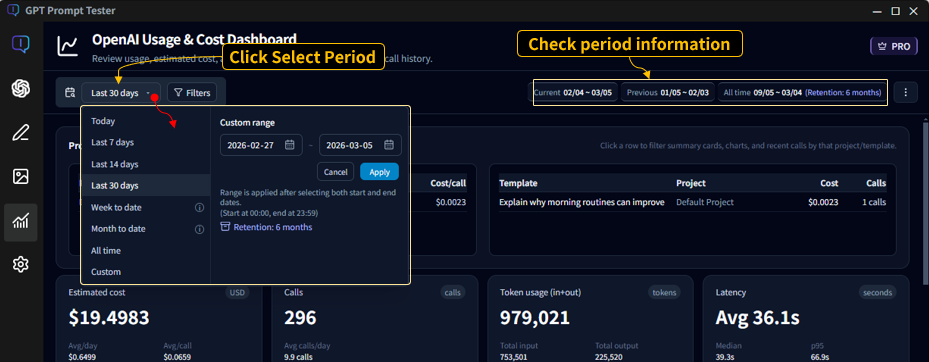Click the Template column header
The image size is (929, 362).
click(x=518, y=183)
